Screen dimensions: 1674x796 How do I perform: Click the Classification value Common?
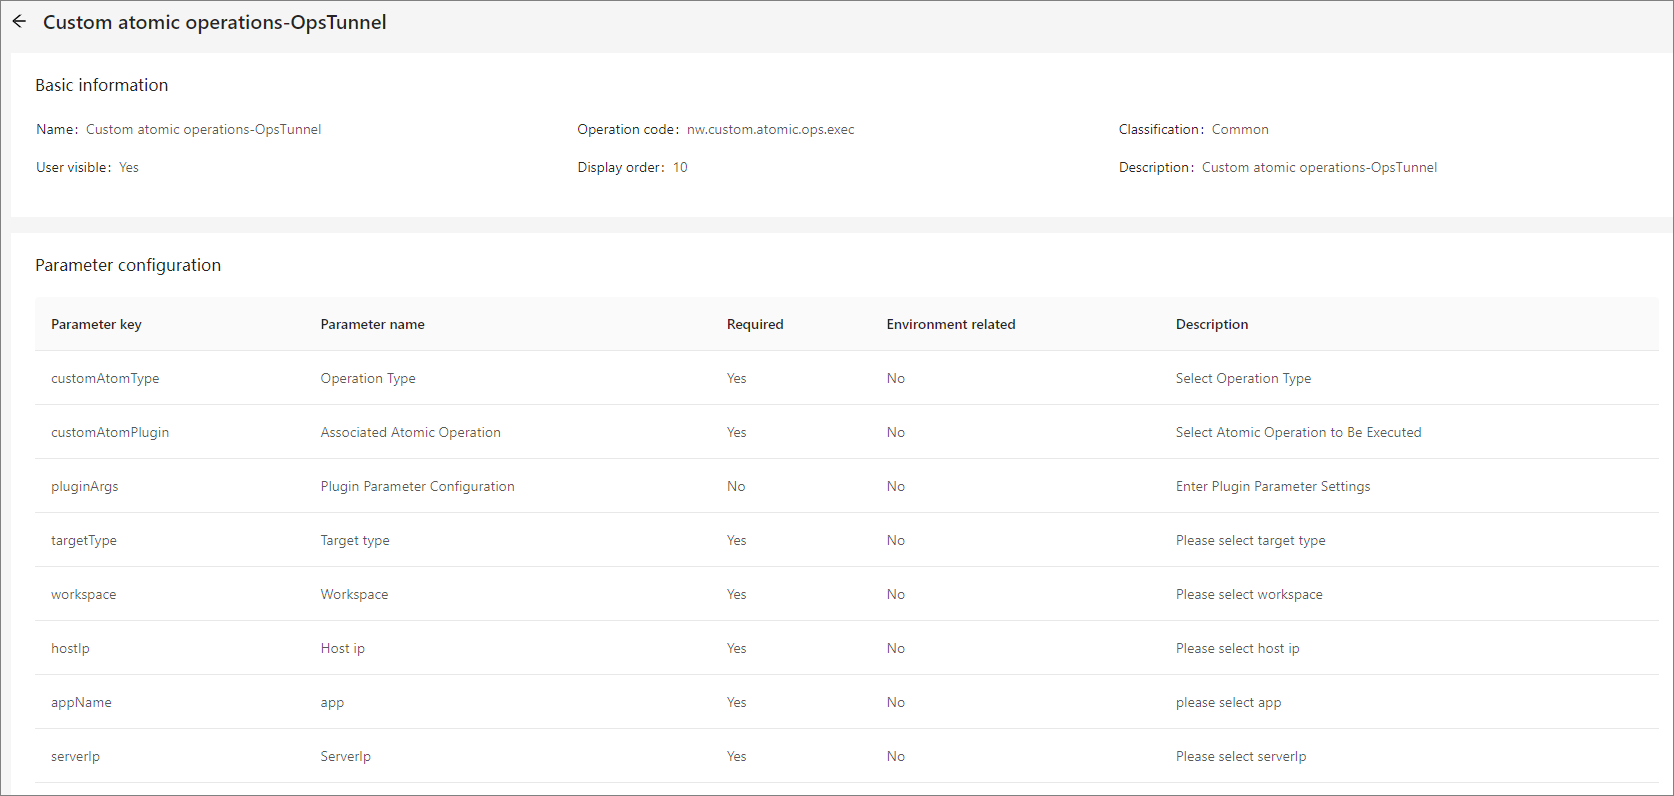coord(1240,129)
